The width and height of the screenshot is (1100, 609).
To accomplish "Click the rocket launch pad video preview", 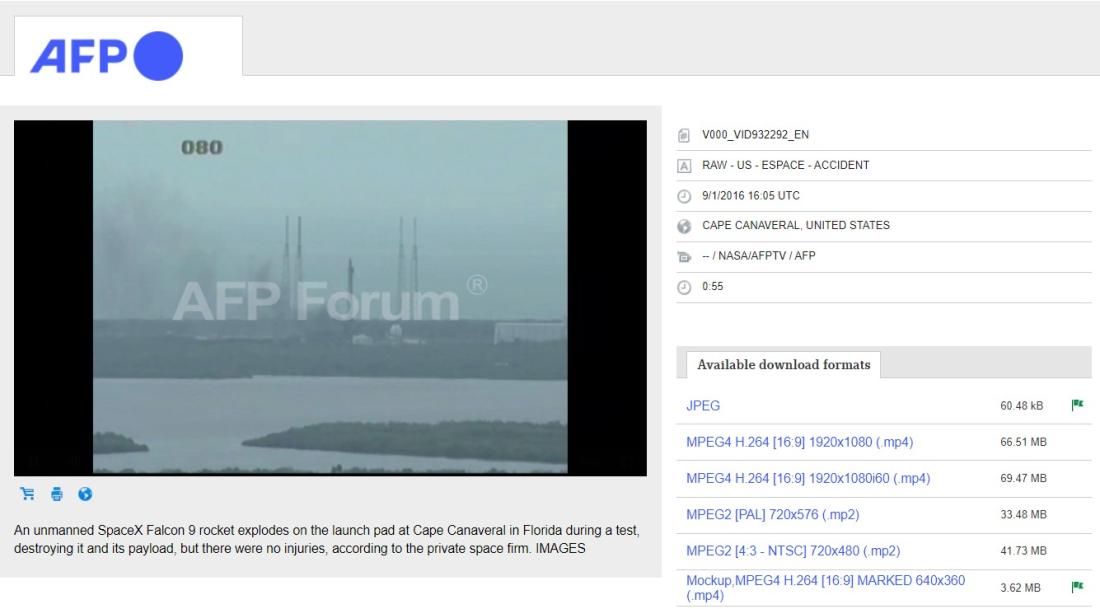I will tap(330, 297).
